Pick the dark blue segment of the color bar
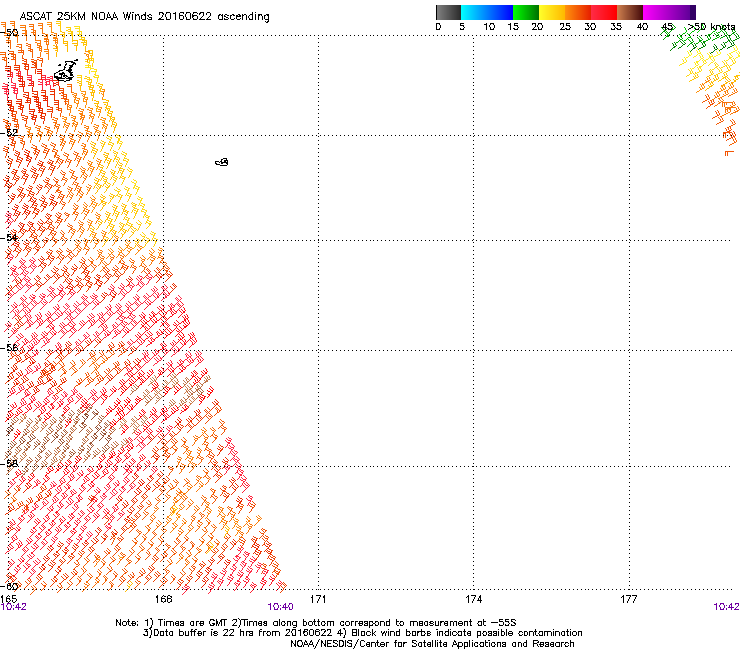 coord(500,12)
